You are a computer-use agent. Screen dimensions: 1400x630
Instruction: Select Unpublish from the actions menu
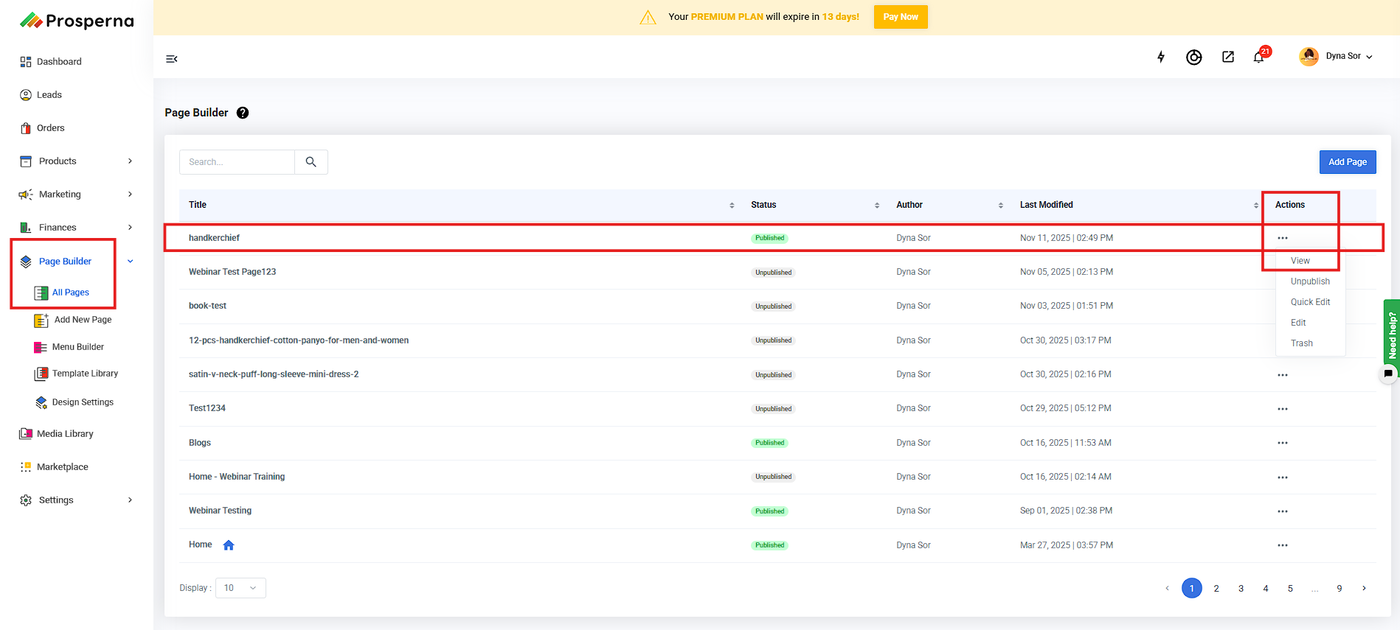[1310, 281]
